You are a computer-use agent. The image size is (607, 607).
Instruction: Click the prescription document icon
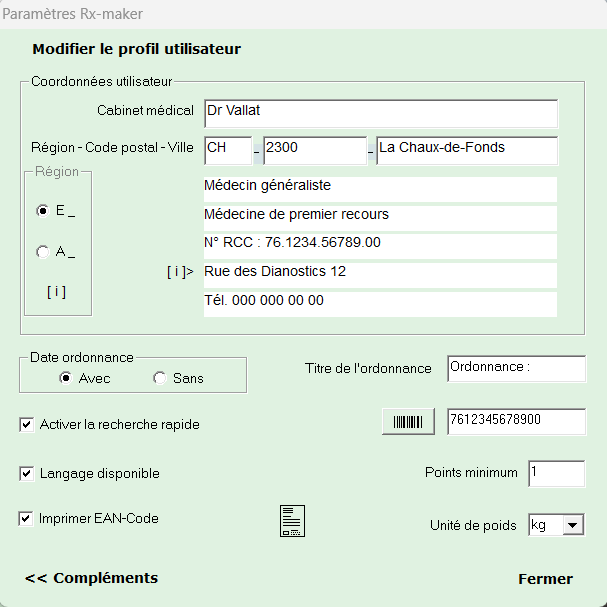pos(291,521)
